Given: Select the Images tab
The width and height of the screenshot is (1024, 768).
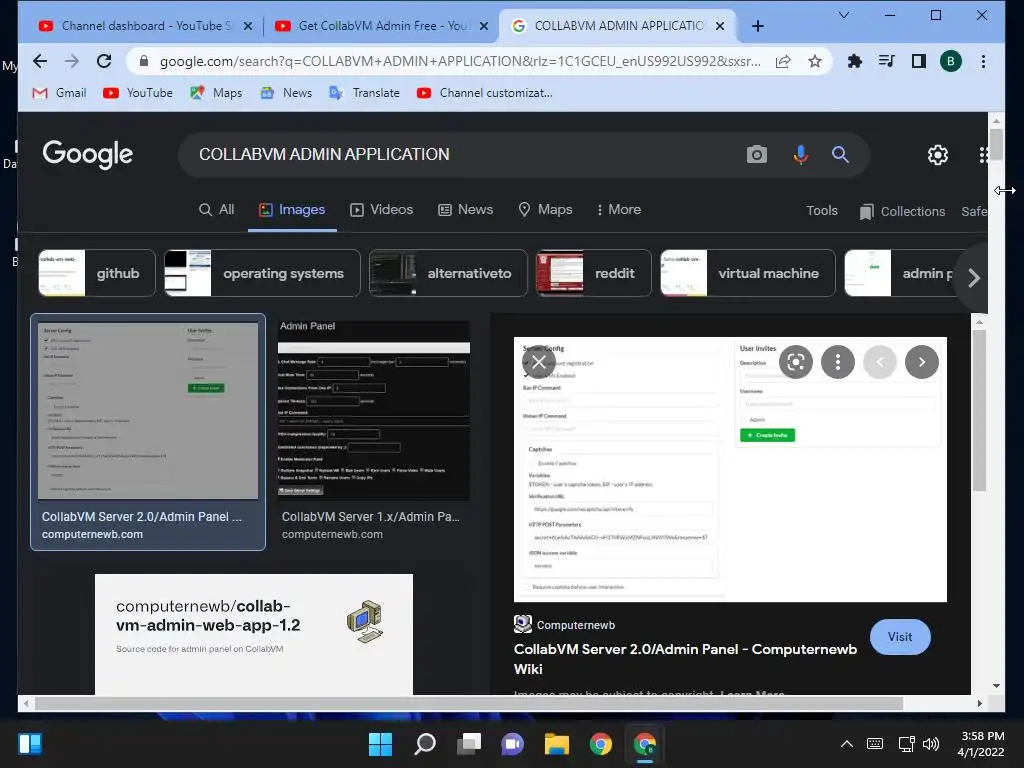Looking at the screenshot, I should [292, 210].
